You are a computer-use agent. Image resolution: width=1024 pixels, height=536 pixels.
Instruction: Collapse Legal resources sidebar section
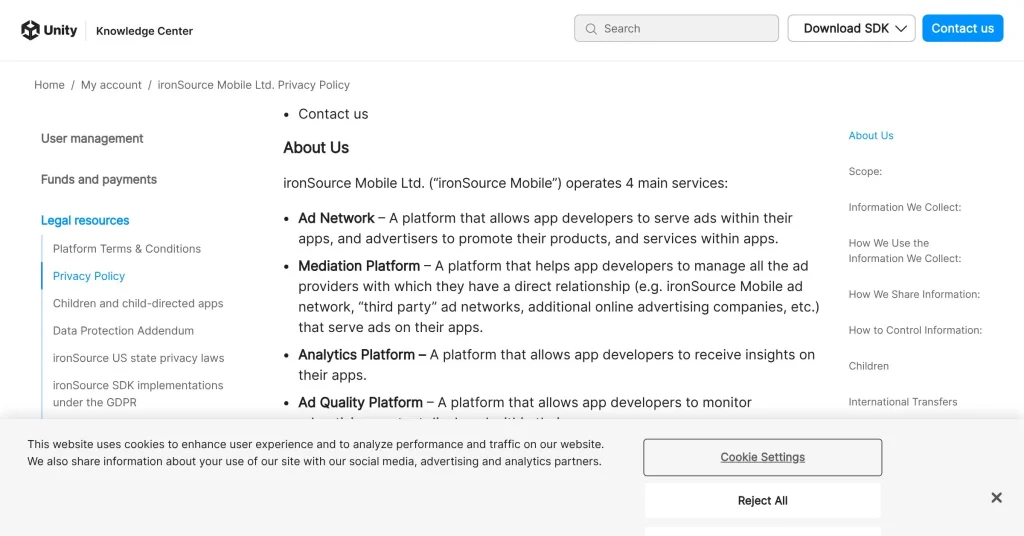pos(85,221)
